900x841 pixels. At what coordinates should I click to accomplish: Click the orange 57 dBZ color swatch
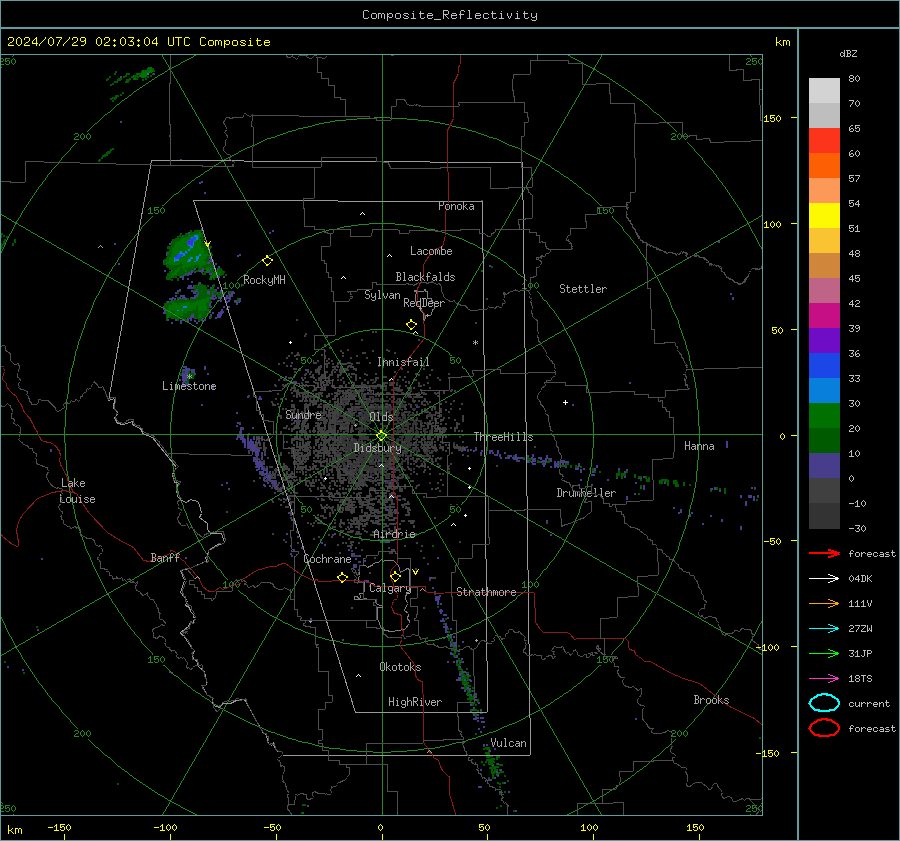[x=824, y=165]
